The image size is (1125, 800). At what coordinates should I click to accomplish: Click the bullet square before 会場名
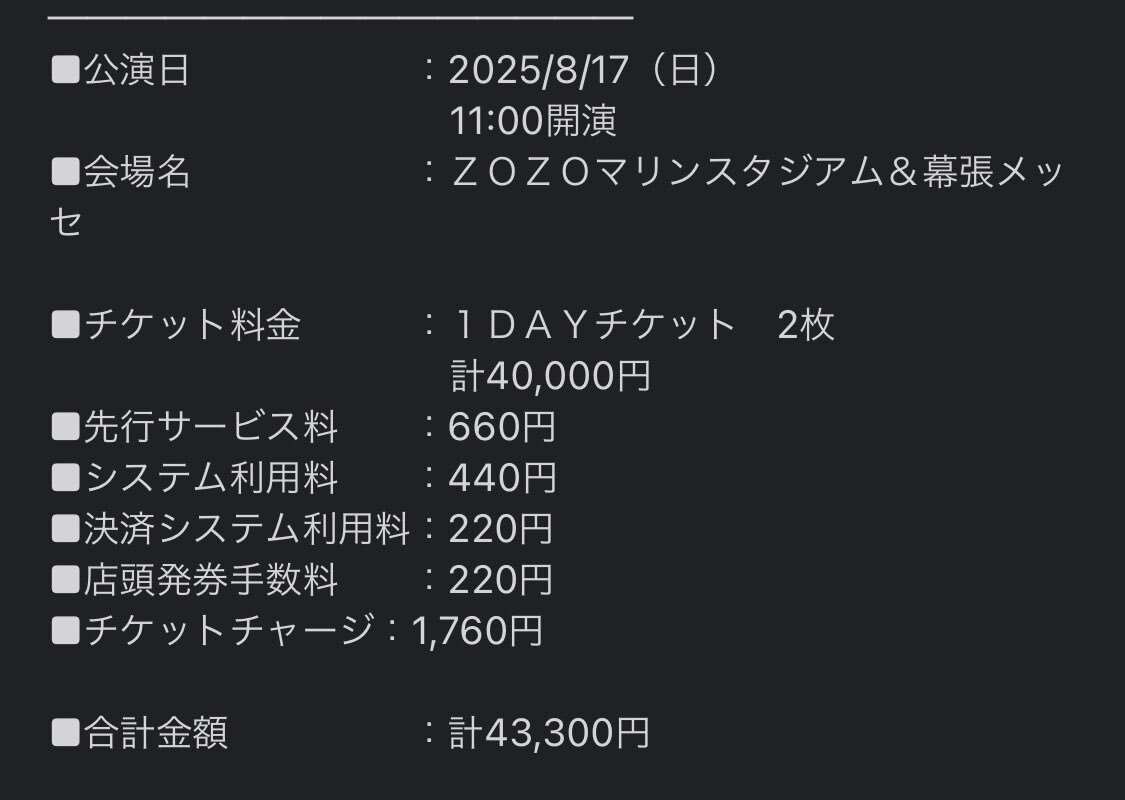[65, 172]
